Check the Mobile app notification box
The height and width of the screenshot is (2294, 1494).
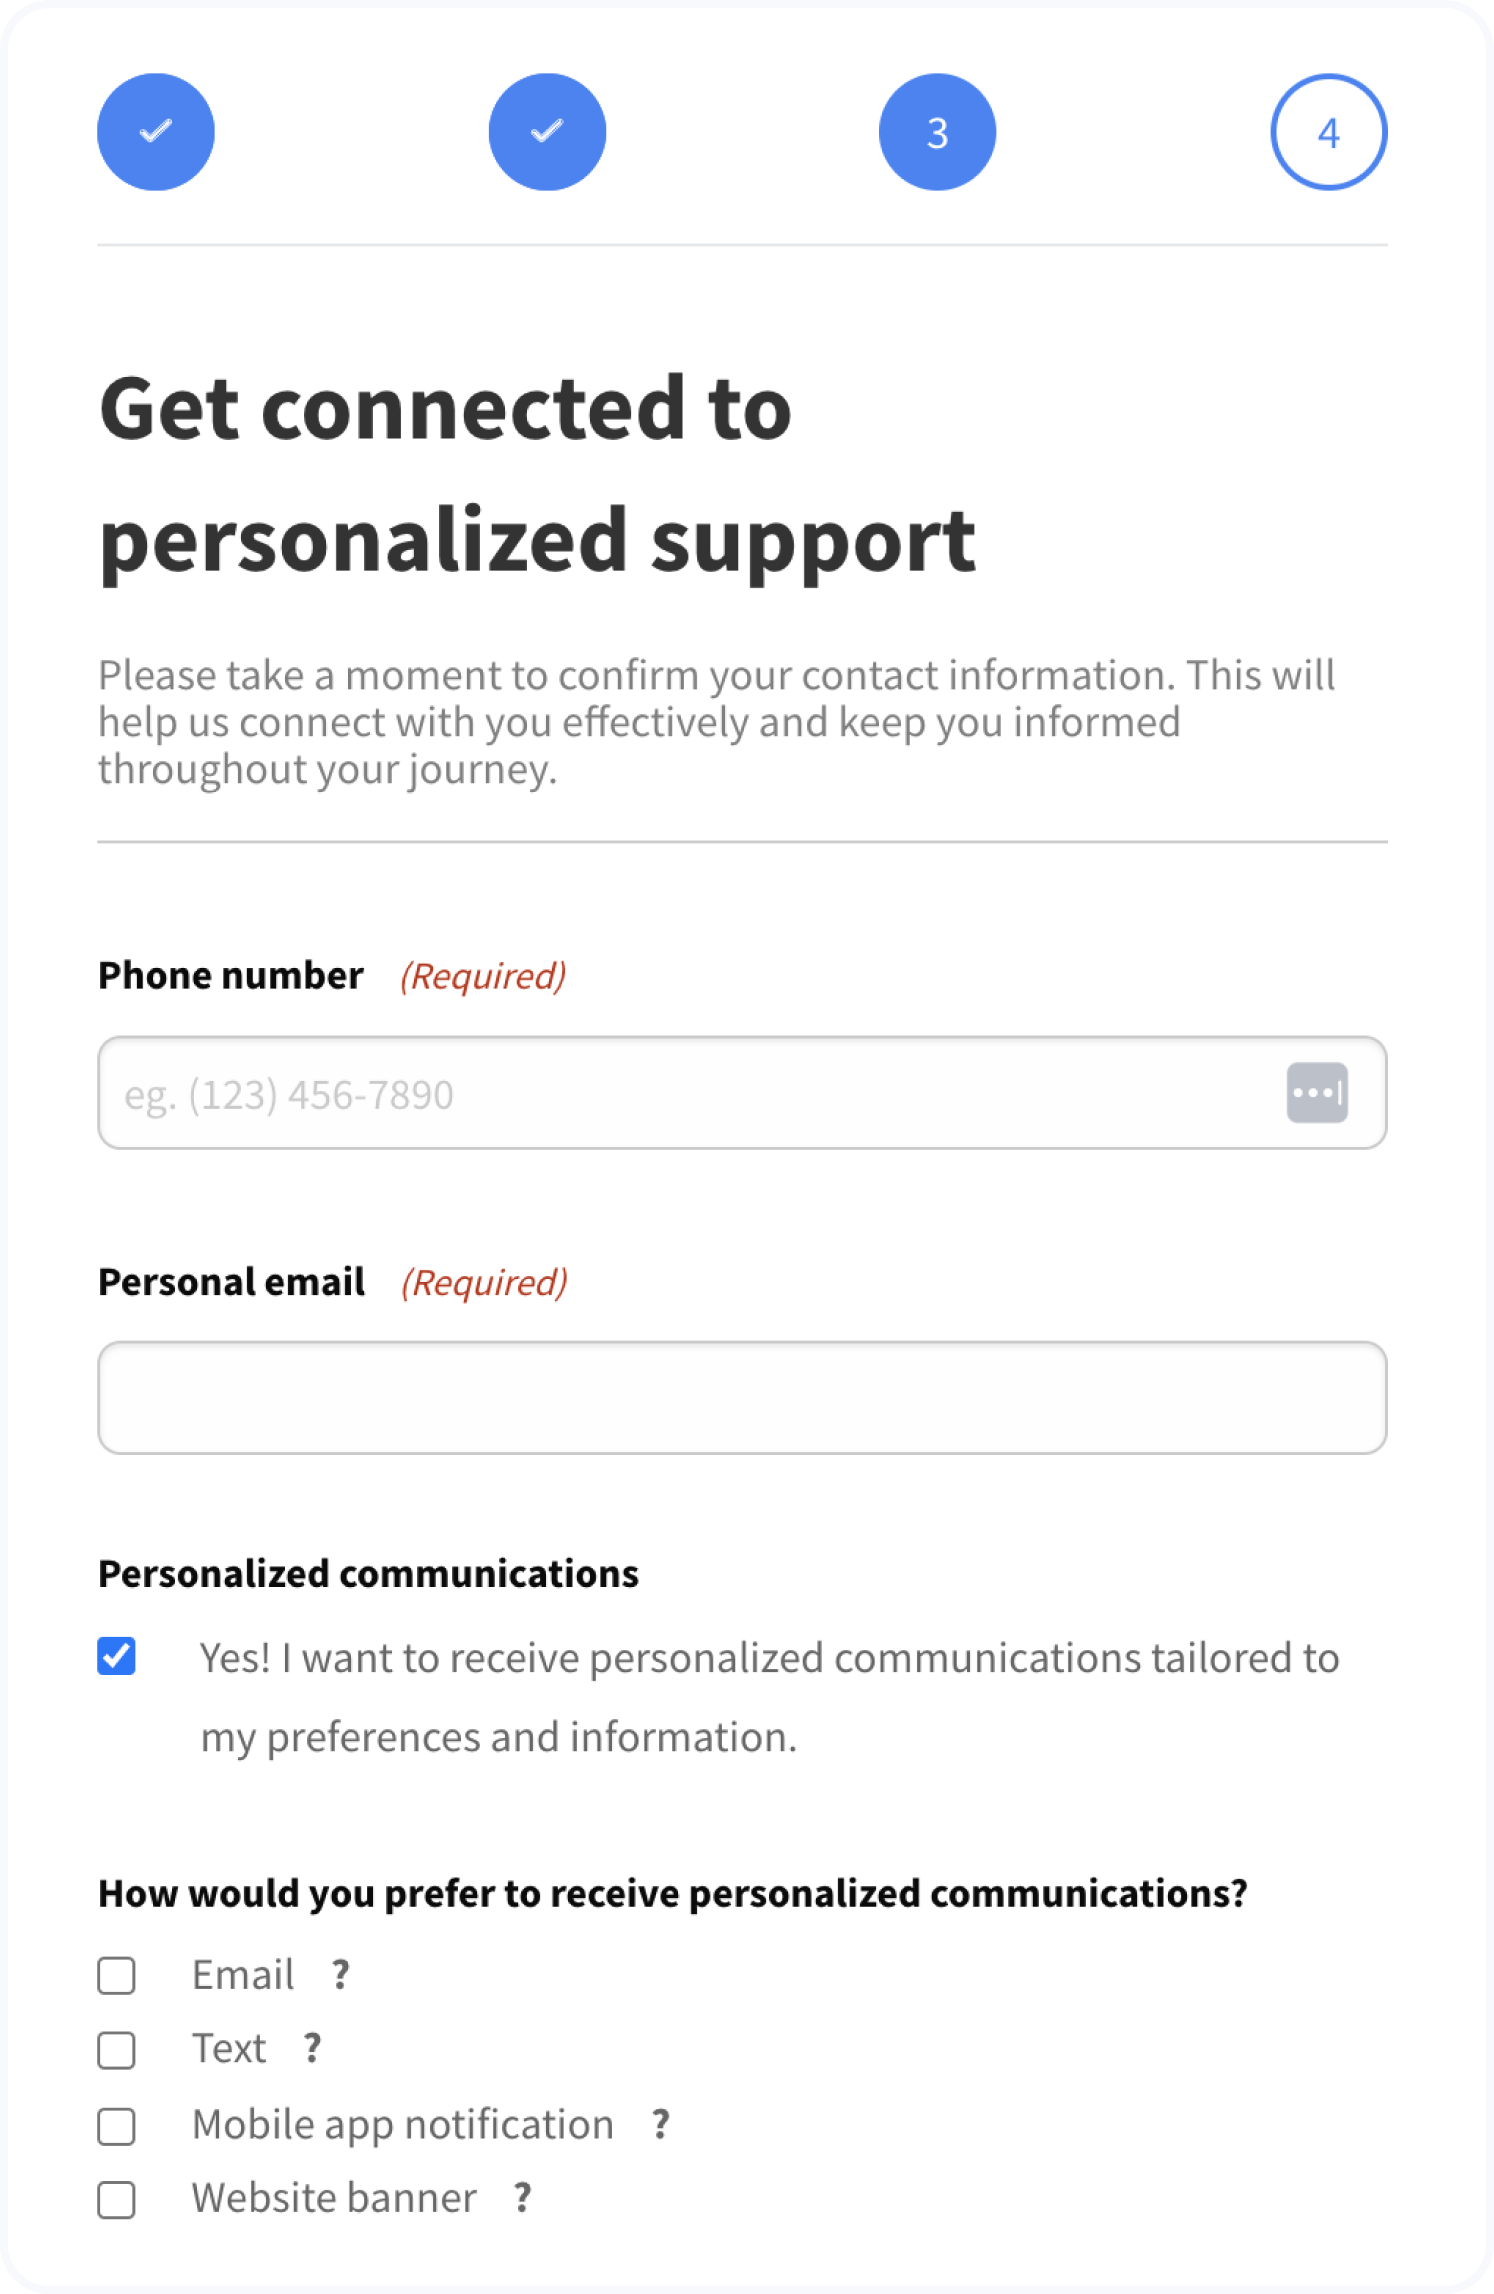click(117, 2126)
